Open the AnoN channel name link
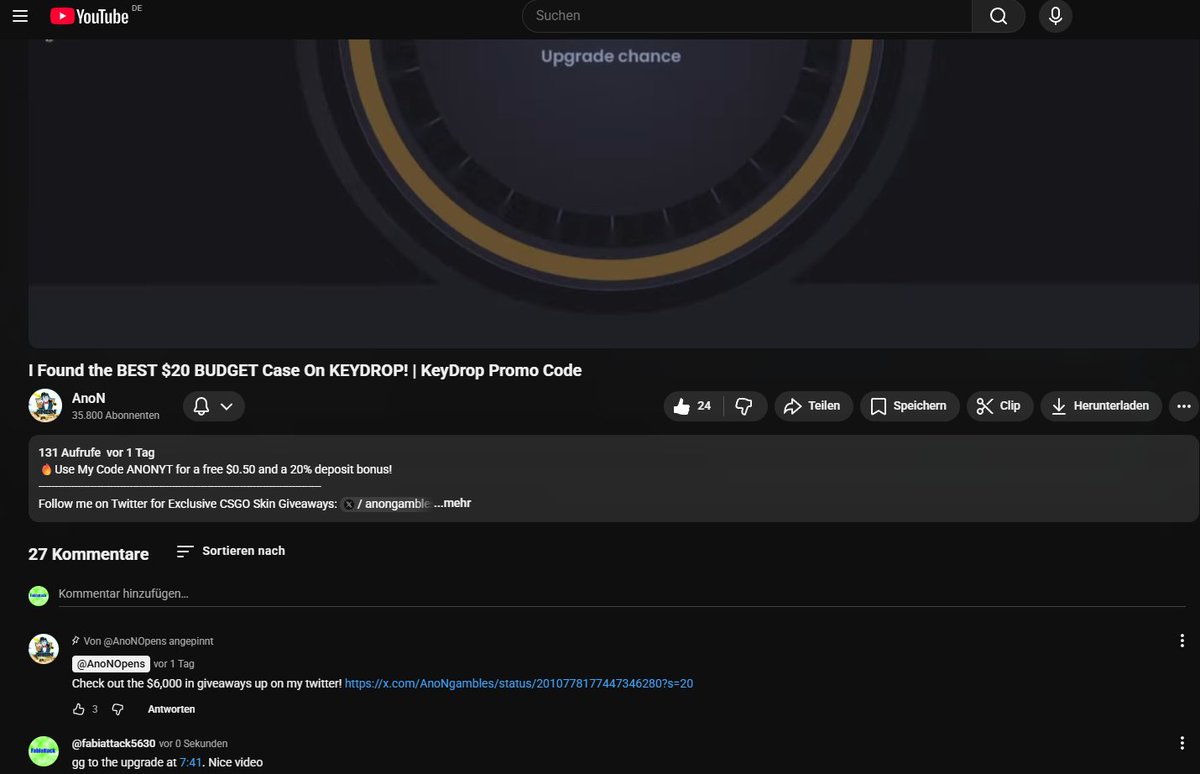Viewport: 1200px width, 774px height. point(88,398)
